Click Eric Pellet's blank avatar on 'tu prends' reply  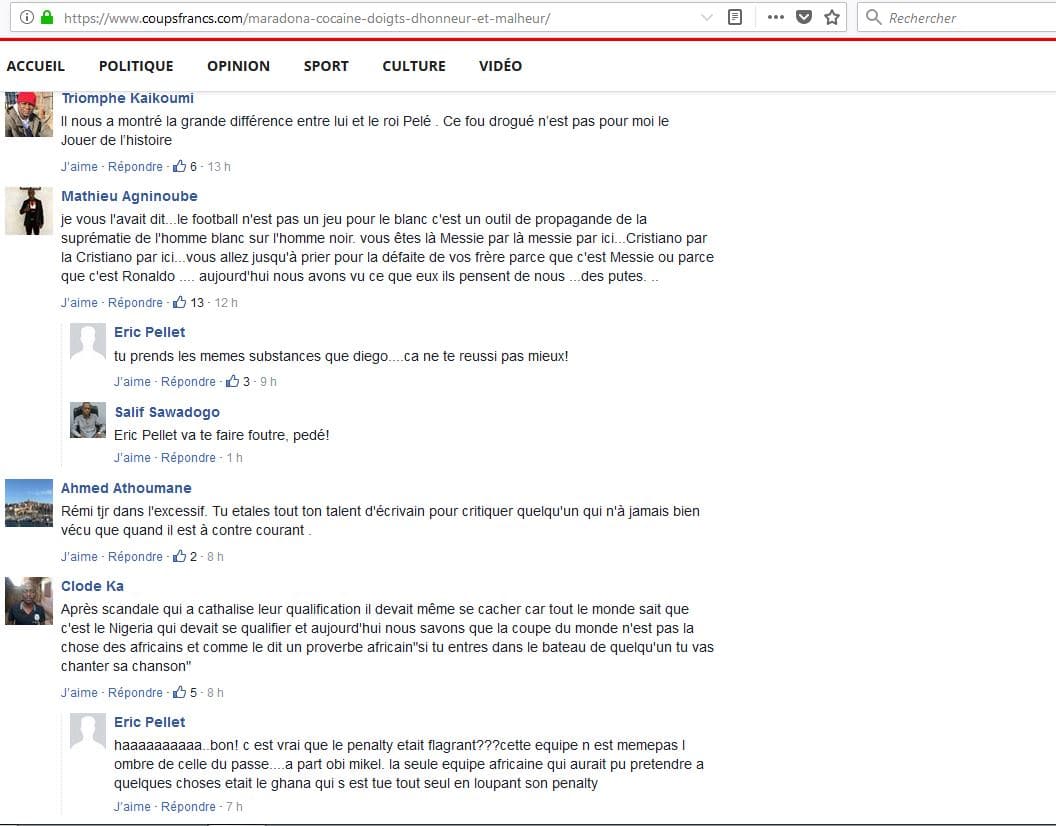(88, 341)
